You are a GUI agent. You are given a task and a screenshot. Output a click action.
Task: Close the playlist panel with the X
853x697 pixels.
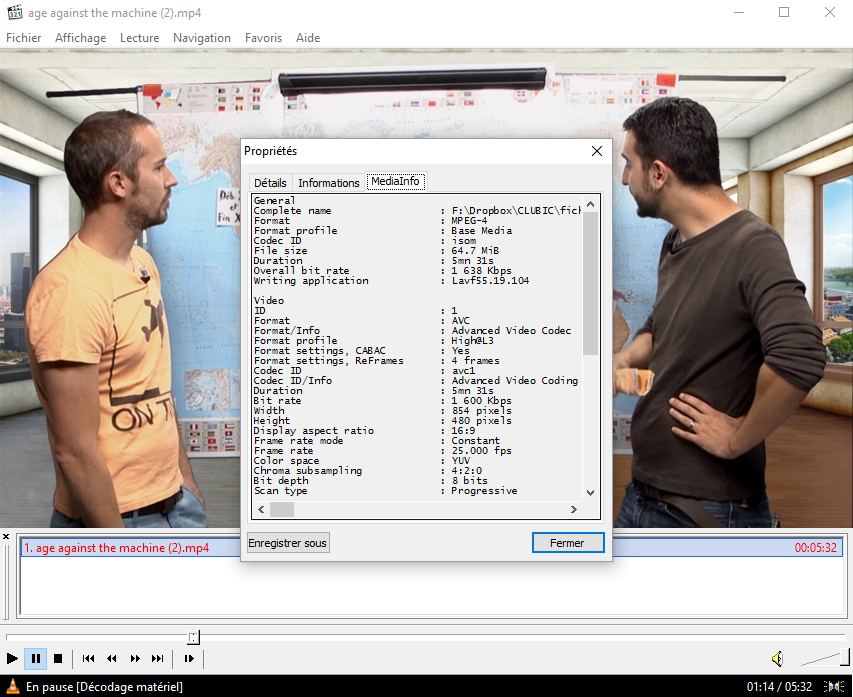(x=6, y=537)
